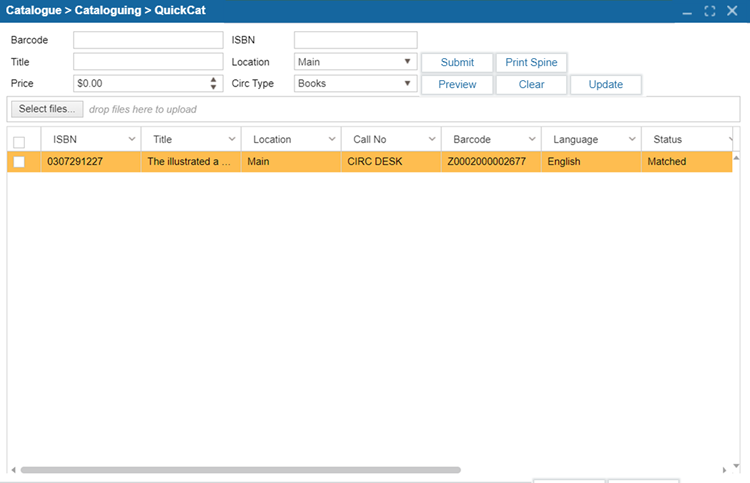Screen dimensions: 750x483
Task: Open the Title column header menu arrow
Action: pyautogui.click(x=232, y=139)
